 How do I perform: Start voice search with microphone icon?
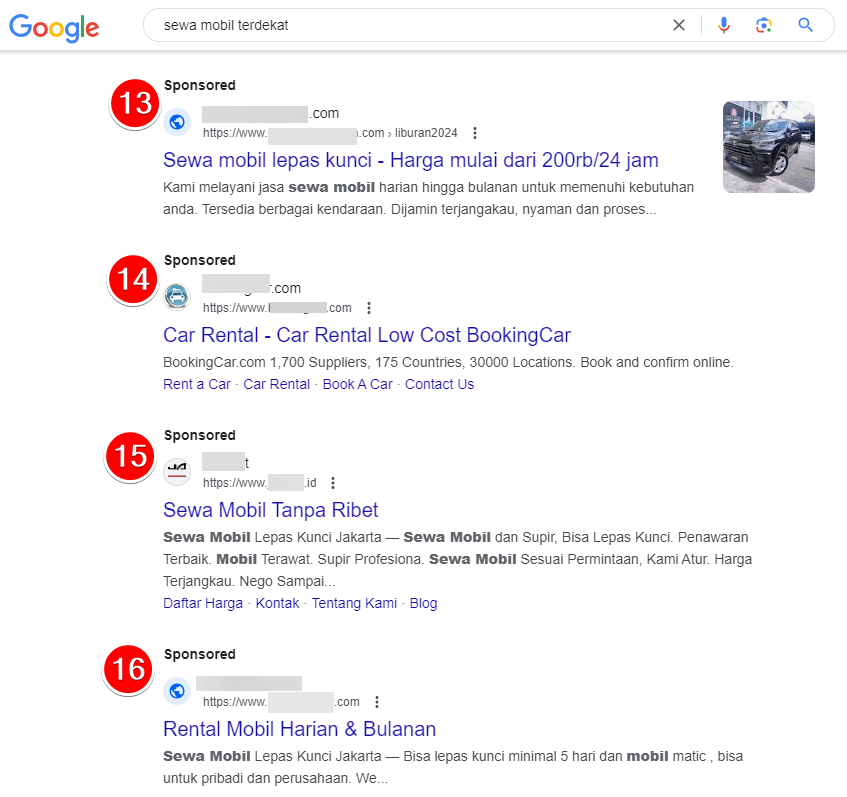pyautogui.click(x=724, y=25)
